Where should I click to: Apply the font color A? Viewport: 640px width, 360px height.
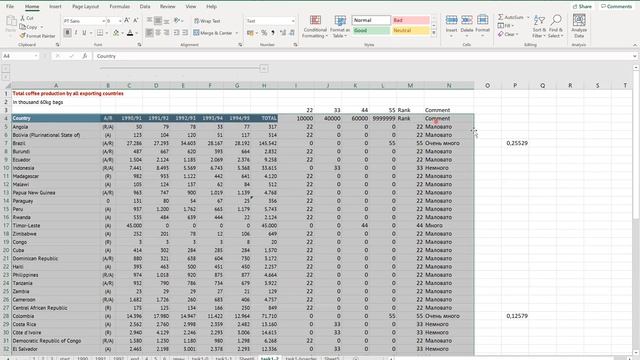pyautogui.click(x=130, y=33)
